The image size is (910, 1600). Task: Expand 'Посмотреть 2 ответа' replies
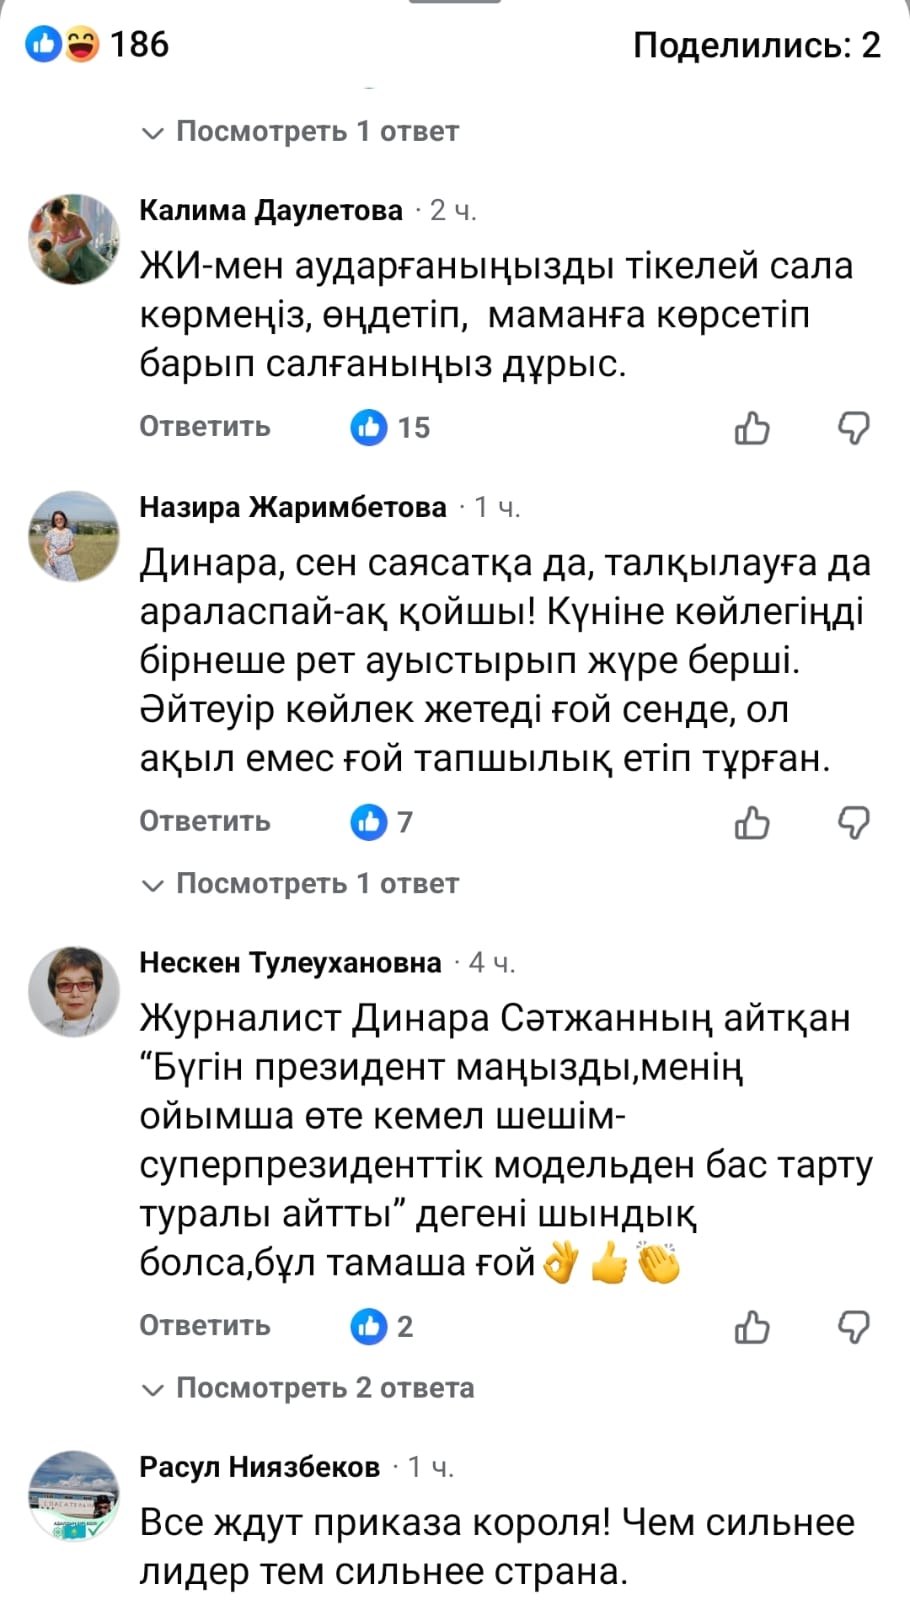click(309, 1388)
